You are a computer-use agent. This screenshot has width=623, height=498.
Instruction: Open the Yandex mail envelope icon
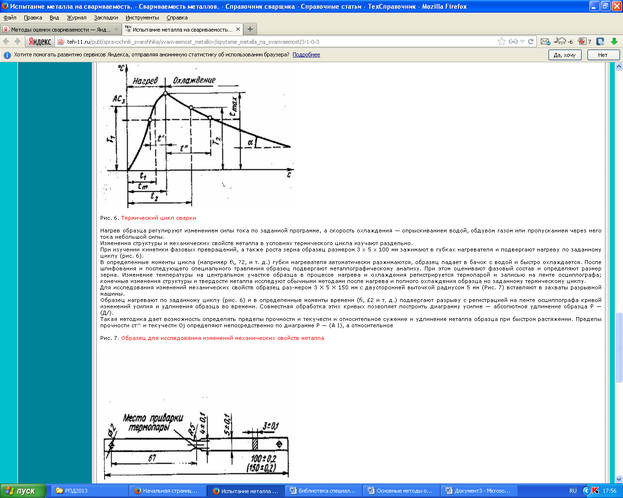click(545, 42)
